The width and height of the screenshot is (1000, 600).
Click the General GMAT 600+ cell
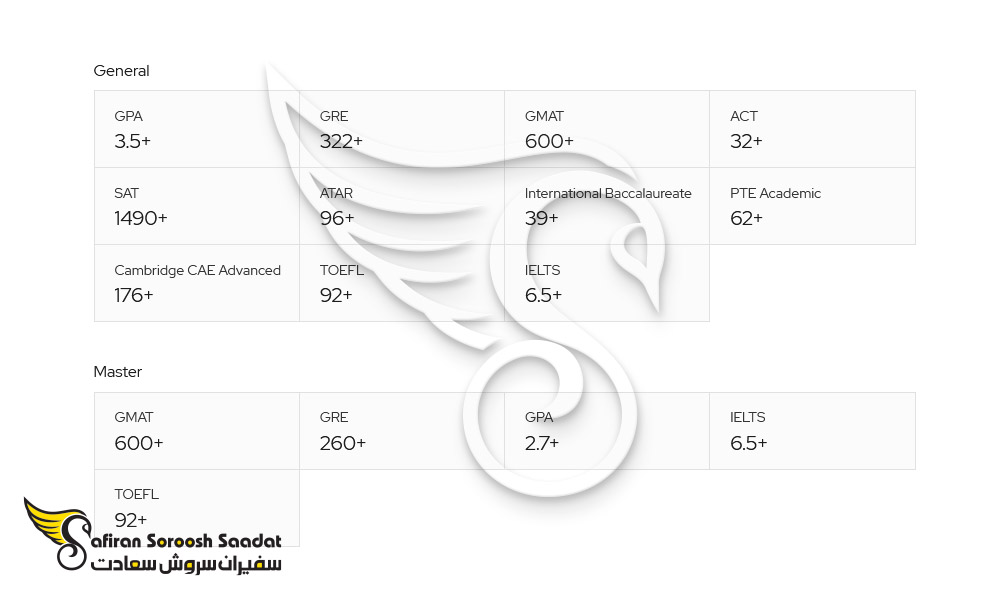point(607,129)
